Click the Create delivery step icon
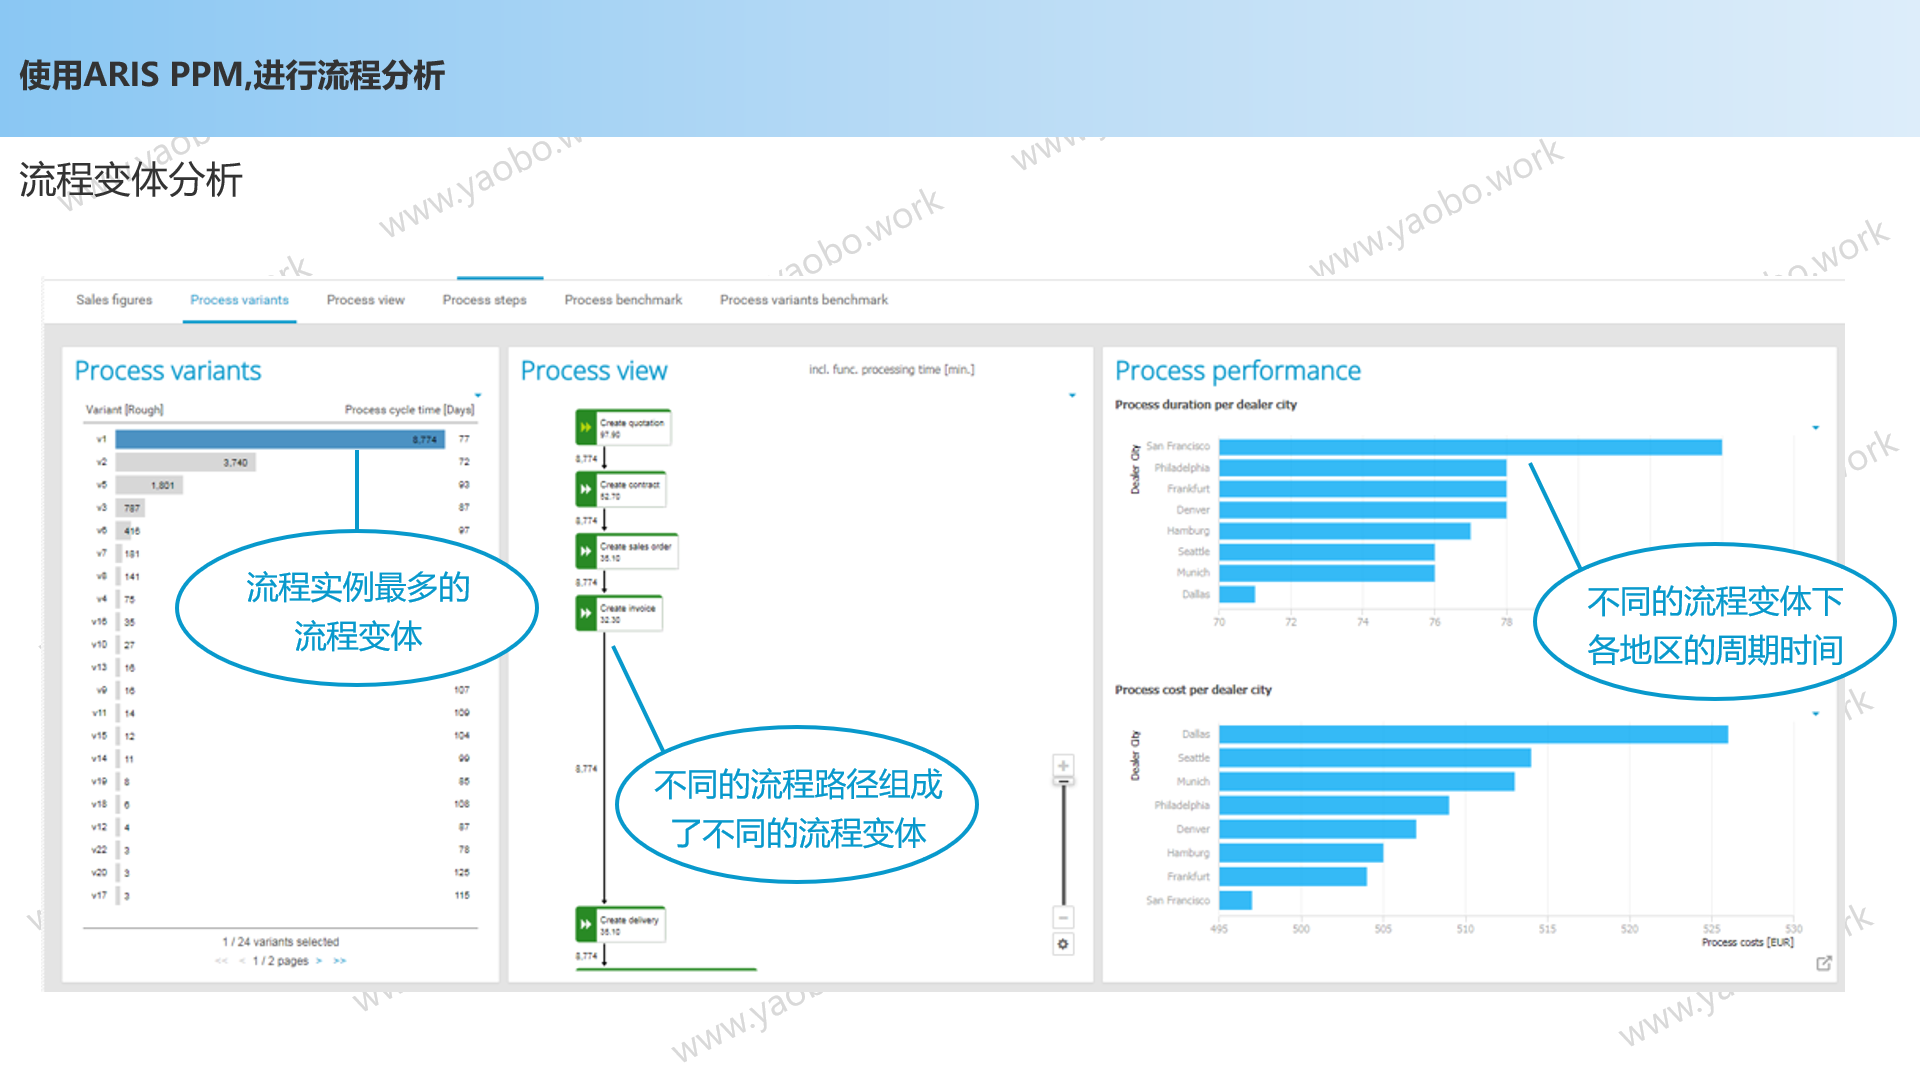This screenshot has height=1080, width=1920. (x=586, y=924)
